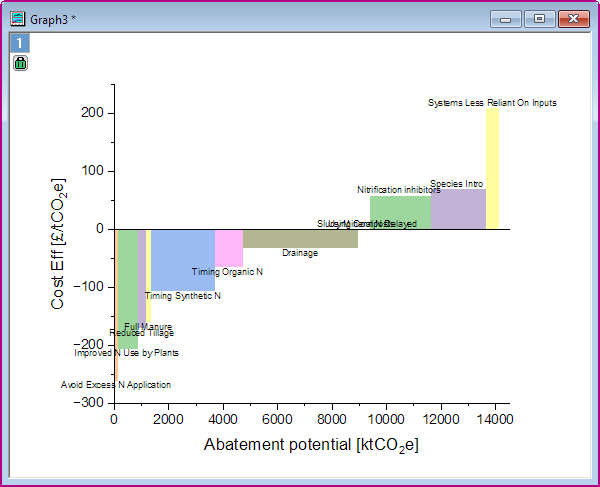Image resolution: width=600 pixels, height=487 pixels.
Task: Maximize the Graph3 window
Action: (540, 19)
